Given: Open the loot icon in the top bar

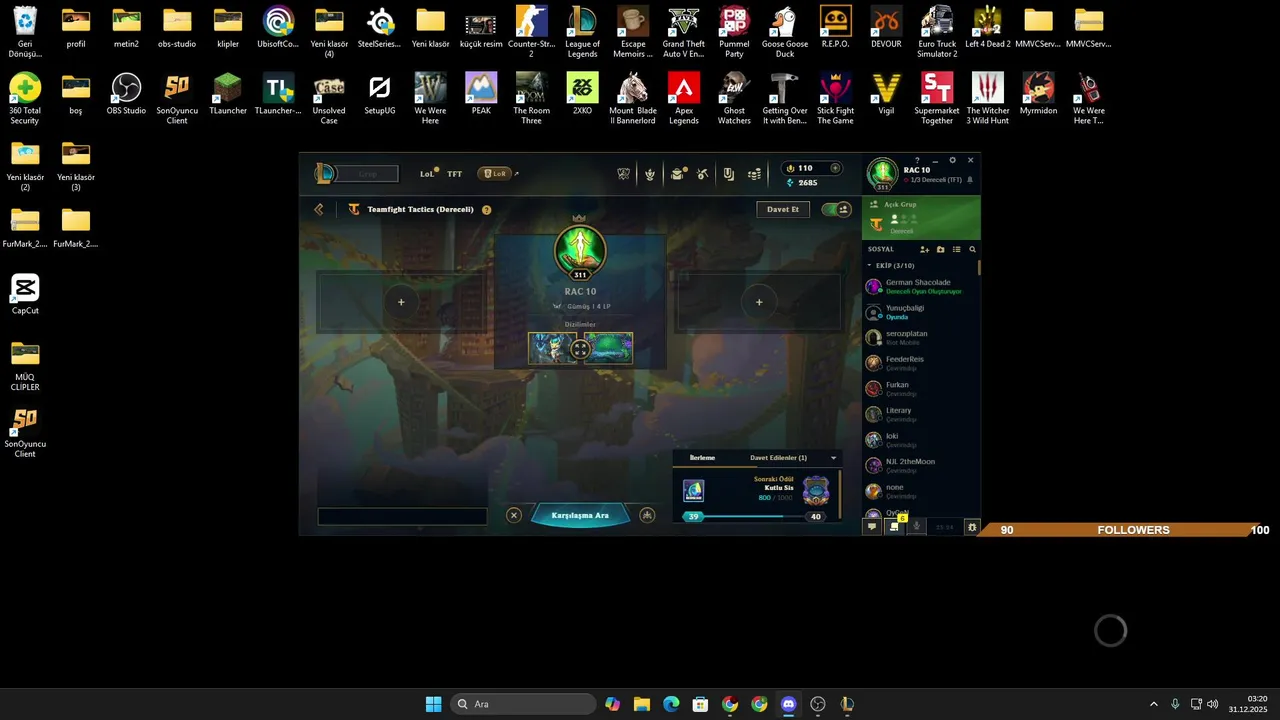Looking at the screenshot, I should [729, 174].
